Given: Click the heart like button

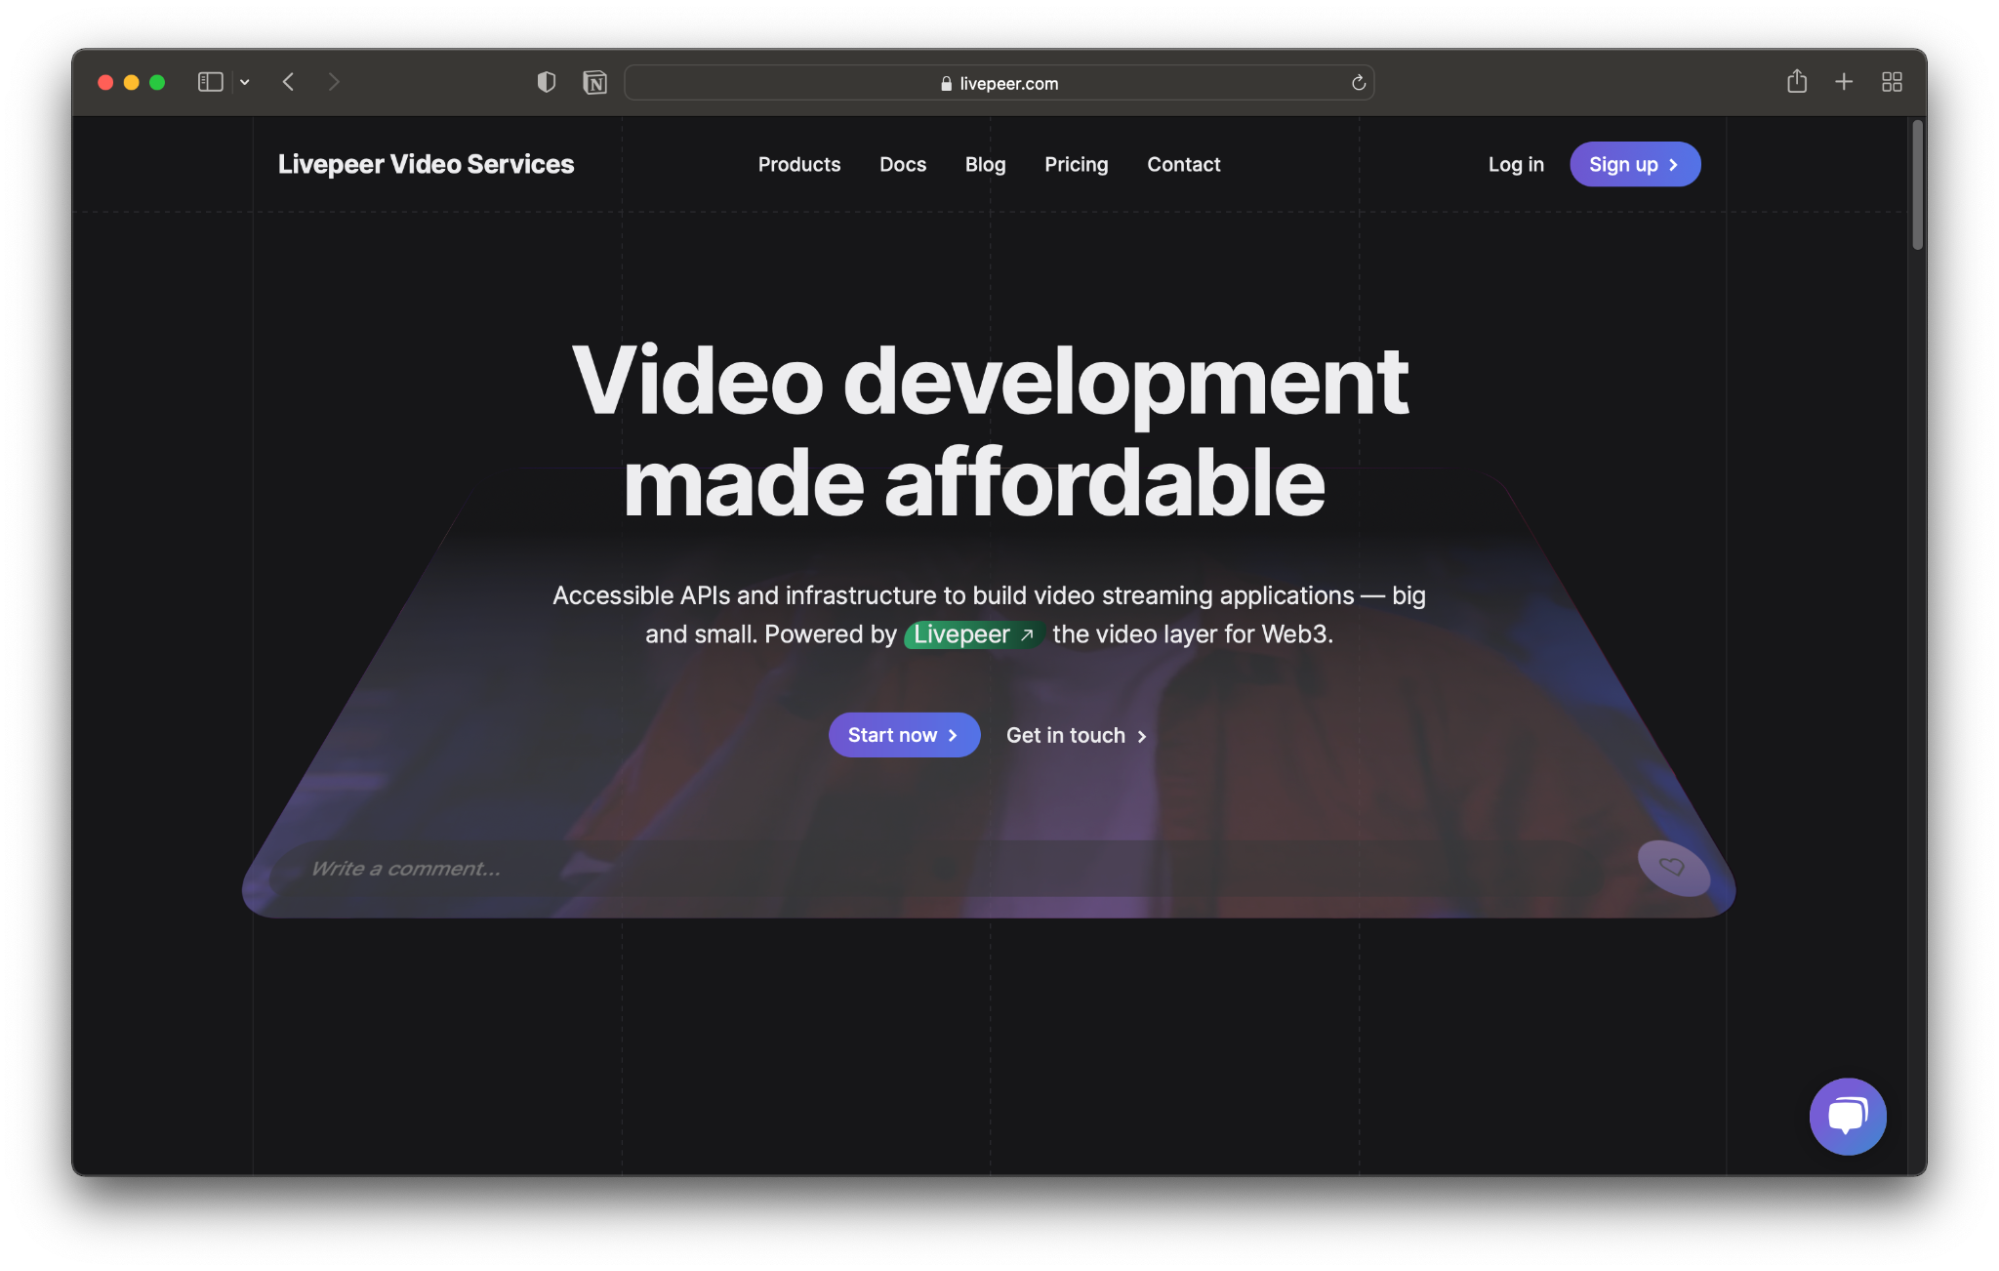Looking at the screenshot, I should click(1672, 867).
